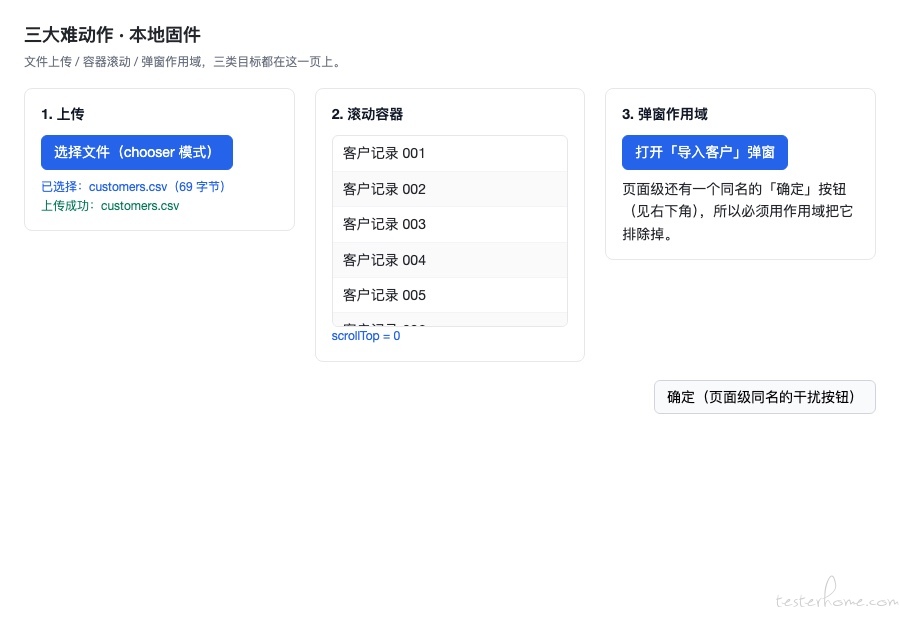The height and width of the screenshot is (620, 900).
Task: Select row 客户记录 003
Action: 449,224
